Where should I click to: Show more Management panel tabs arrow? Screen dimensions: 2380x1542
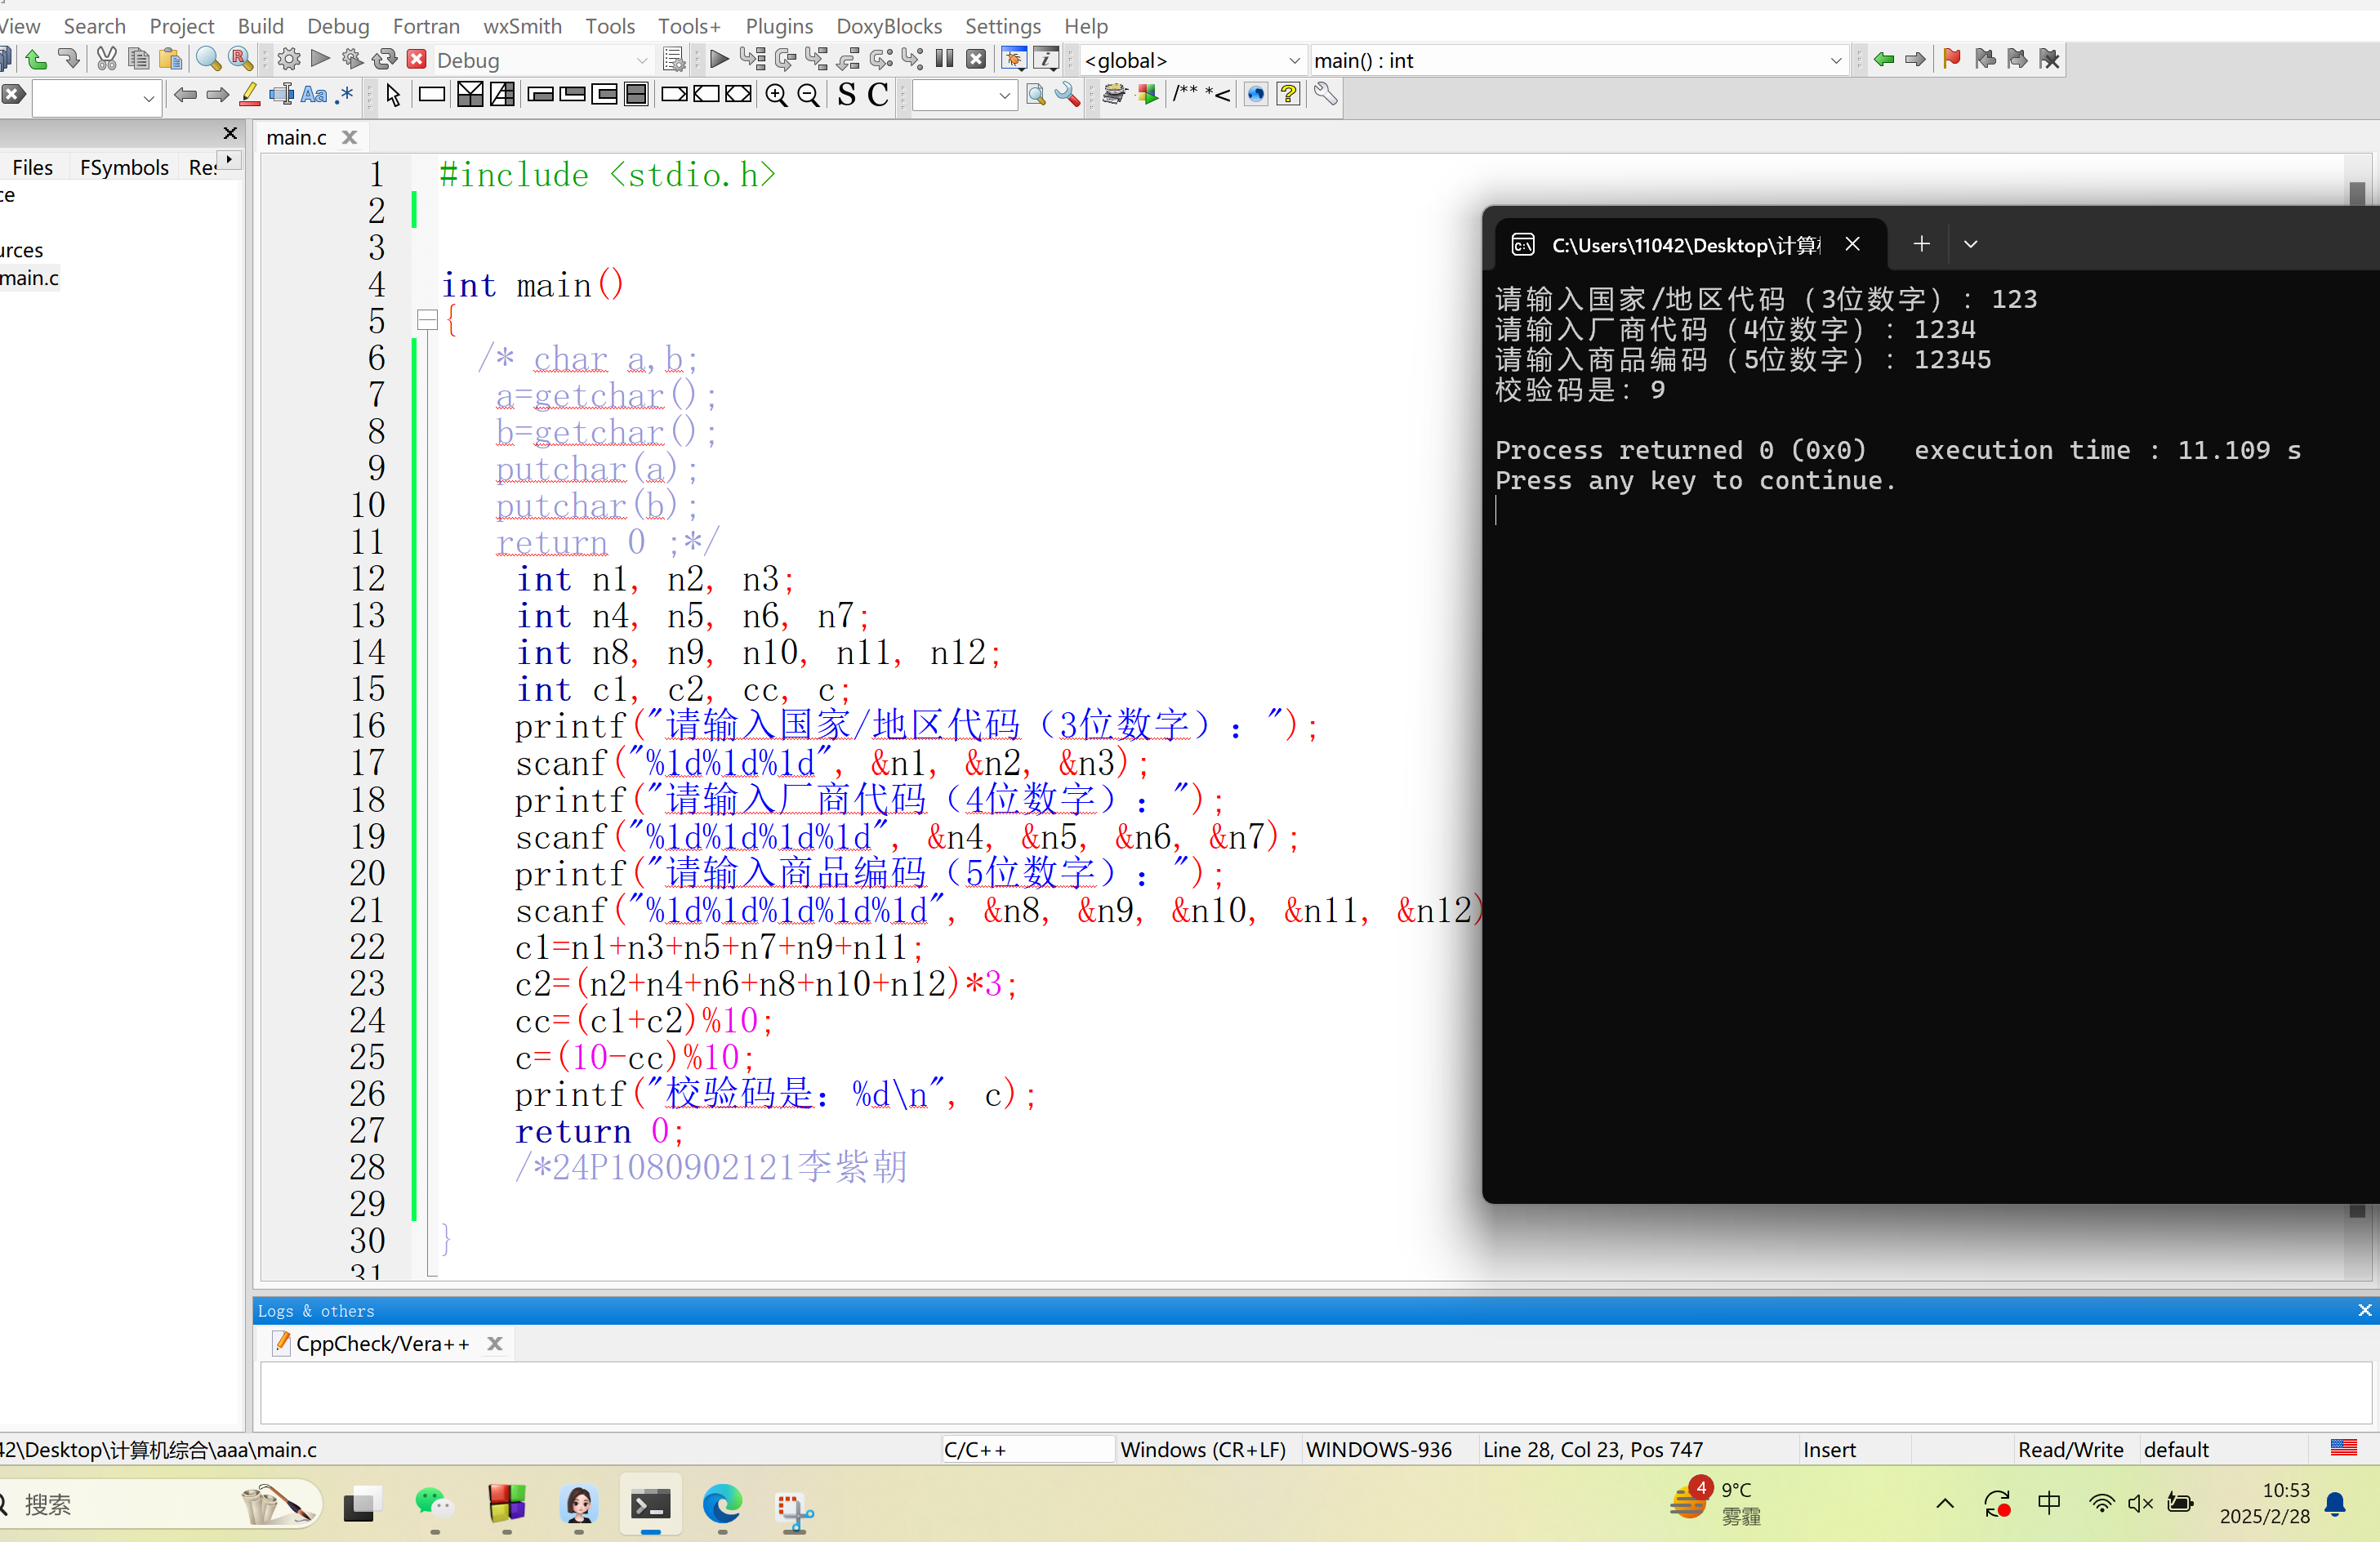(x=230, y=160)
